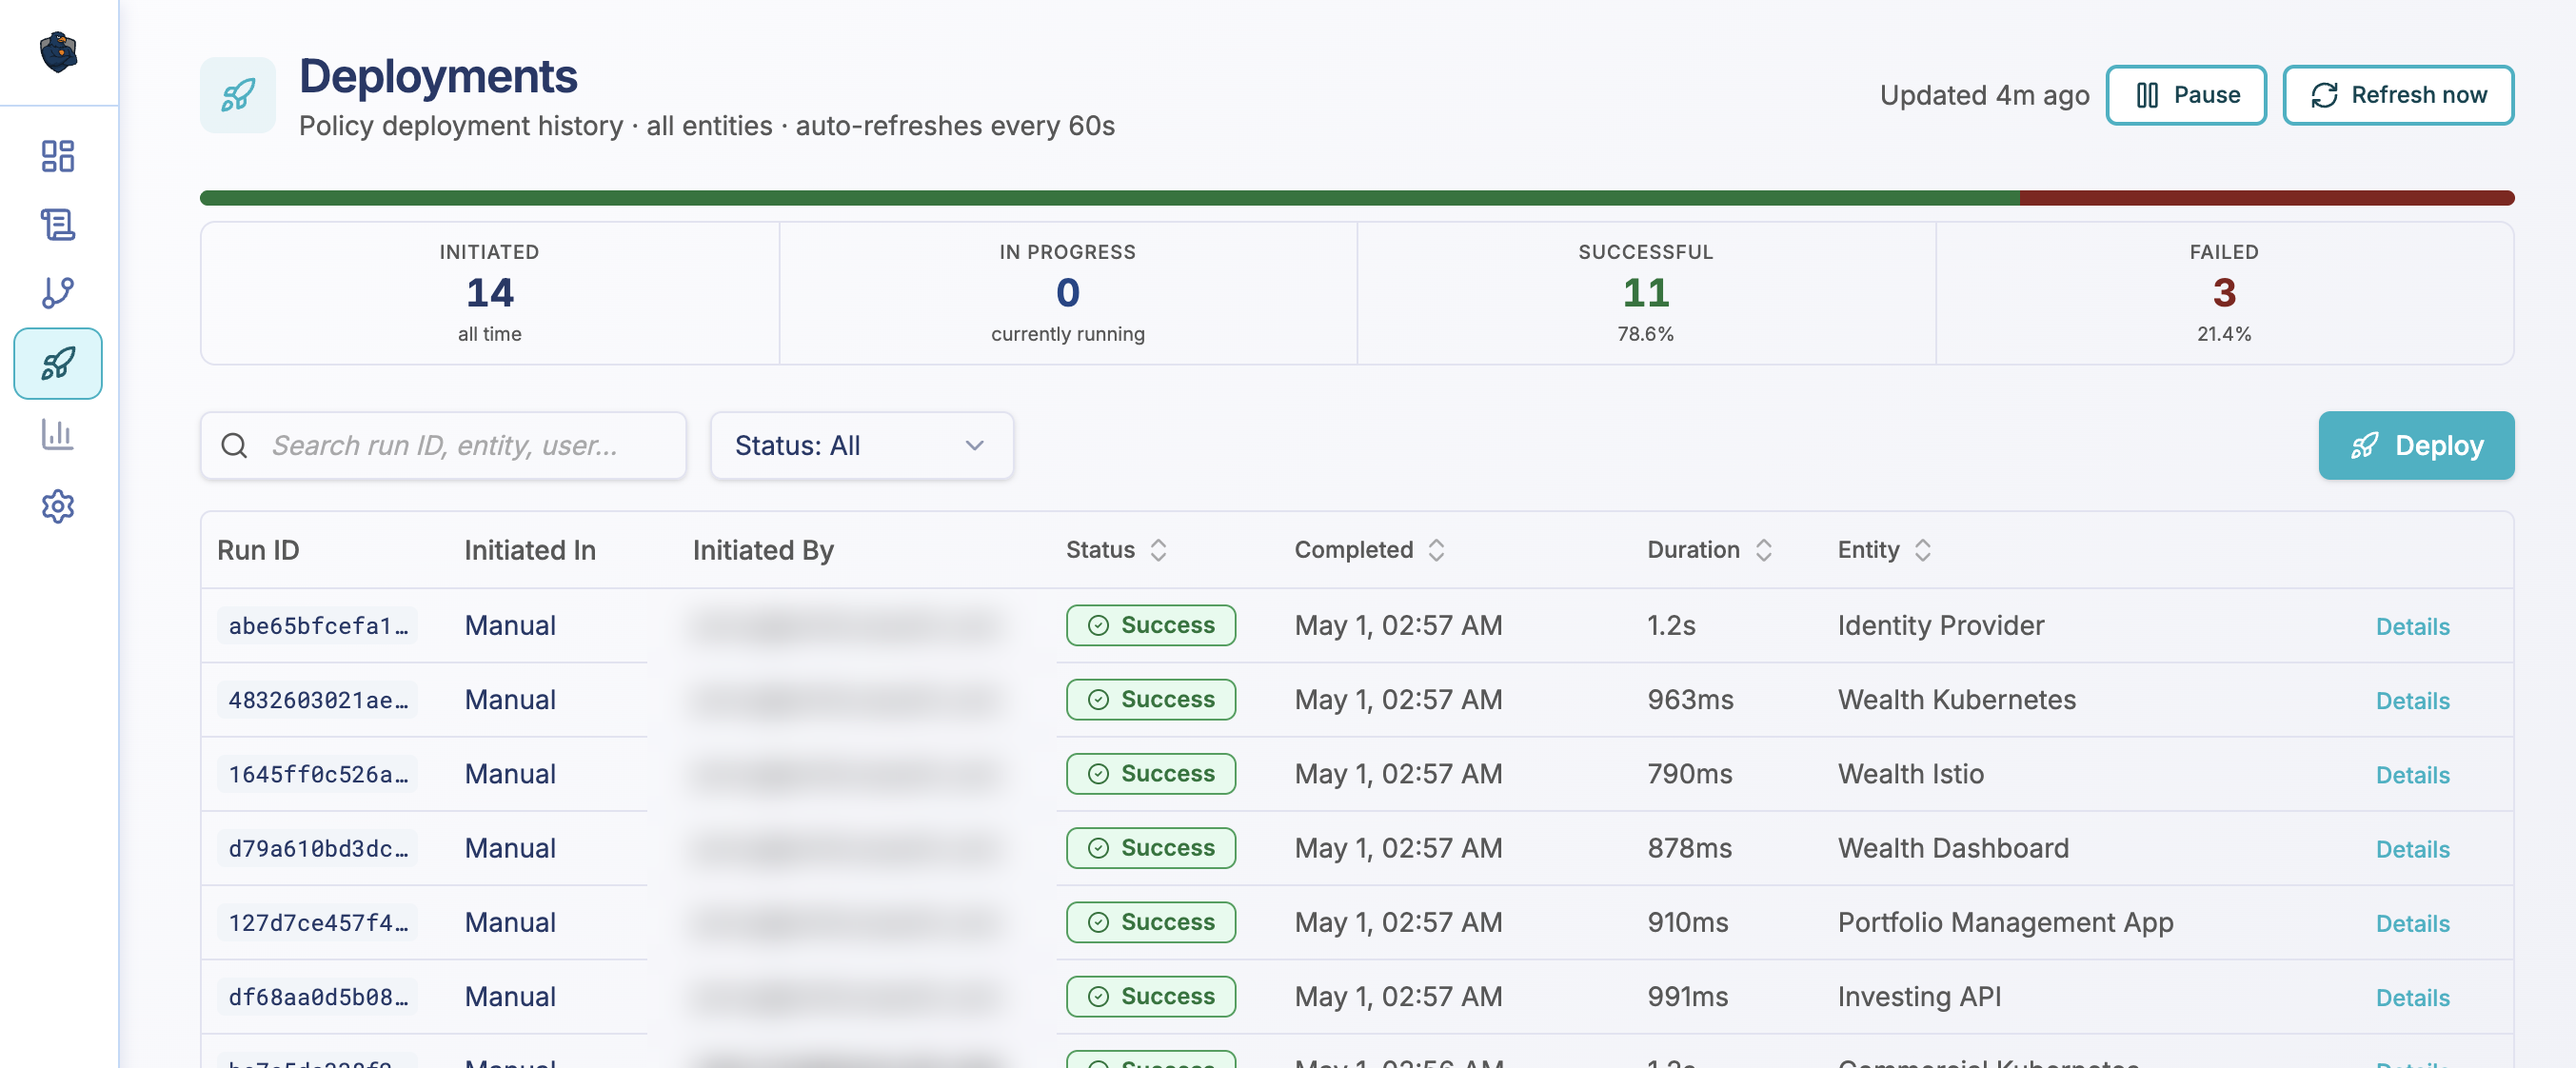Open Details for Wealth Dashboard run
2576x1068 pixels.
[2412, 848]
